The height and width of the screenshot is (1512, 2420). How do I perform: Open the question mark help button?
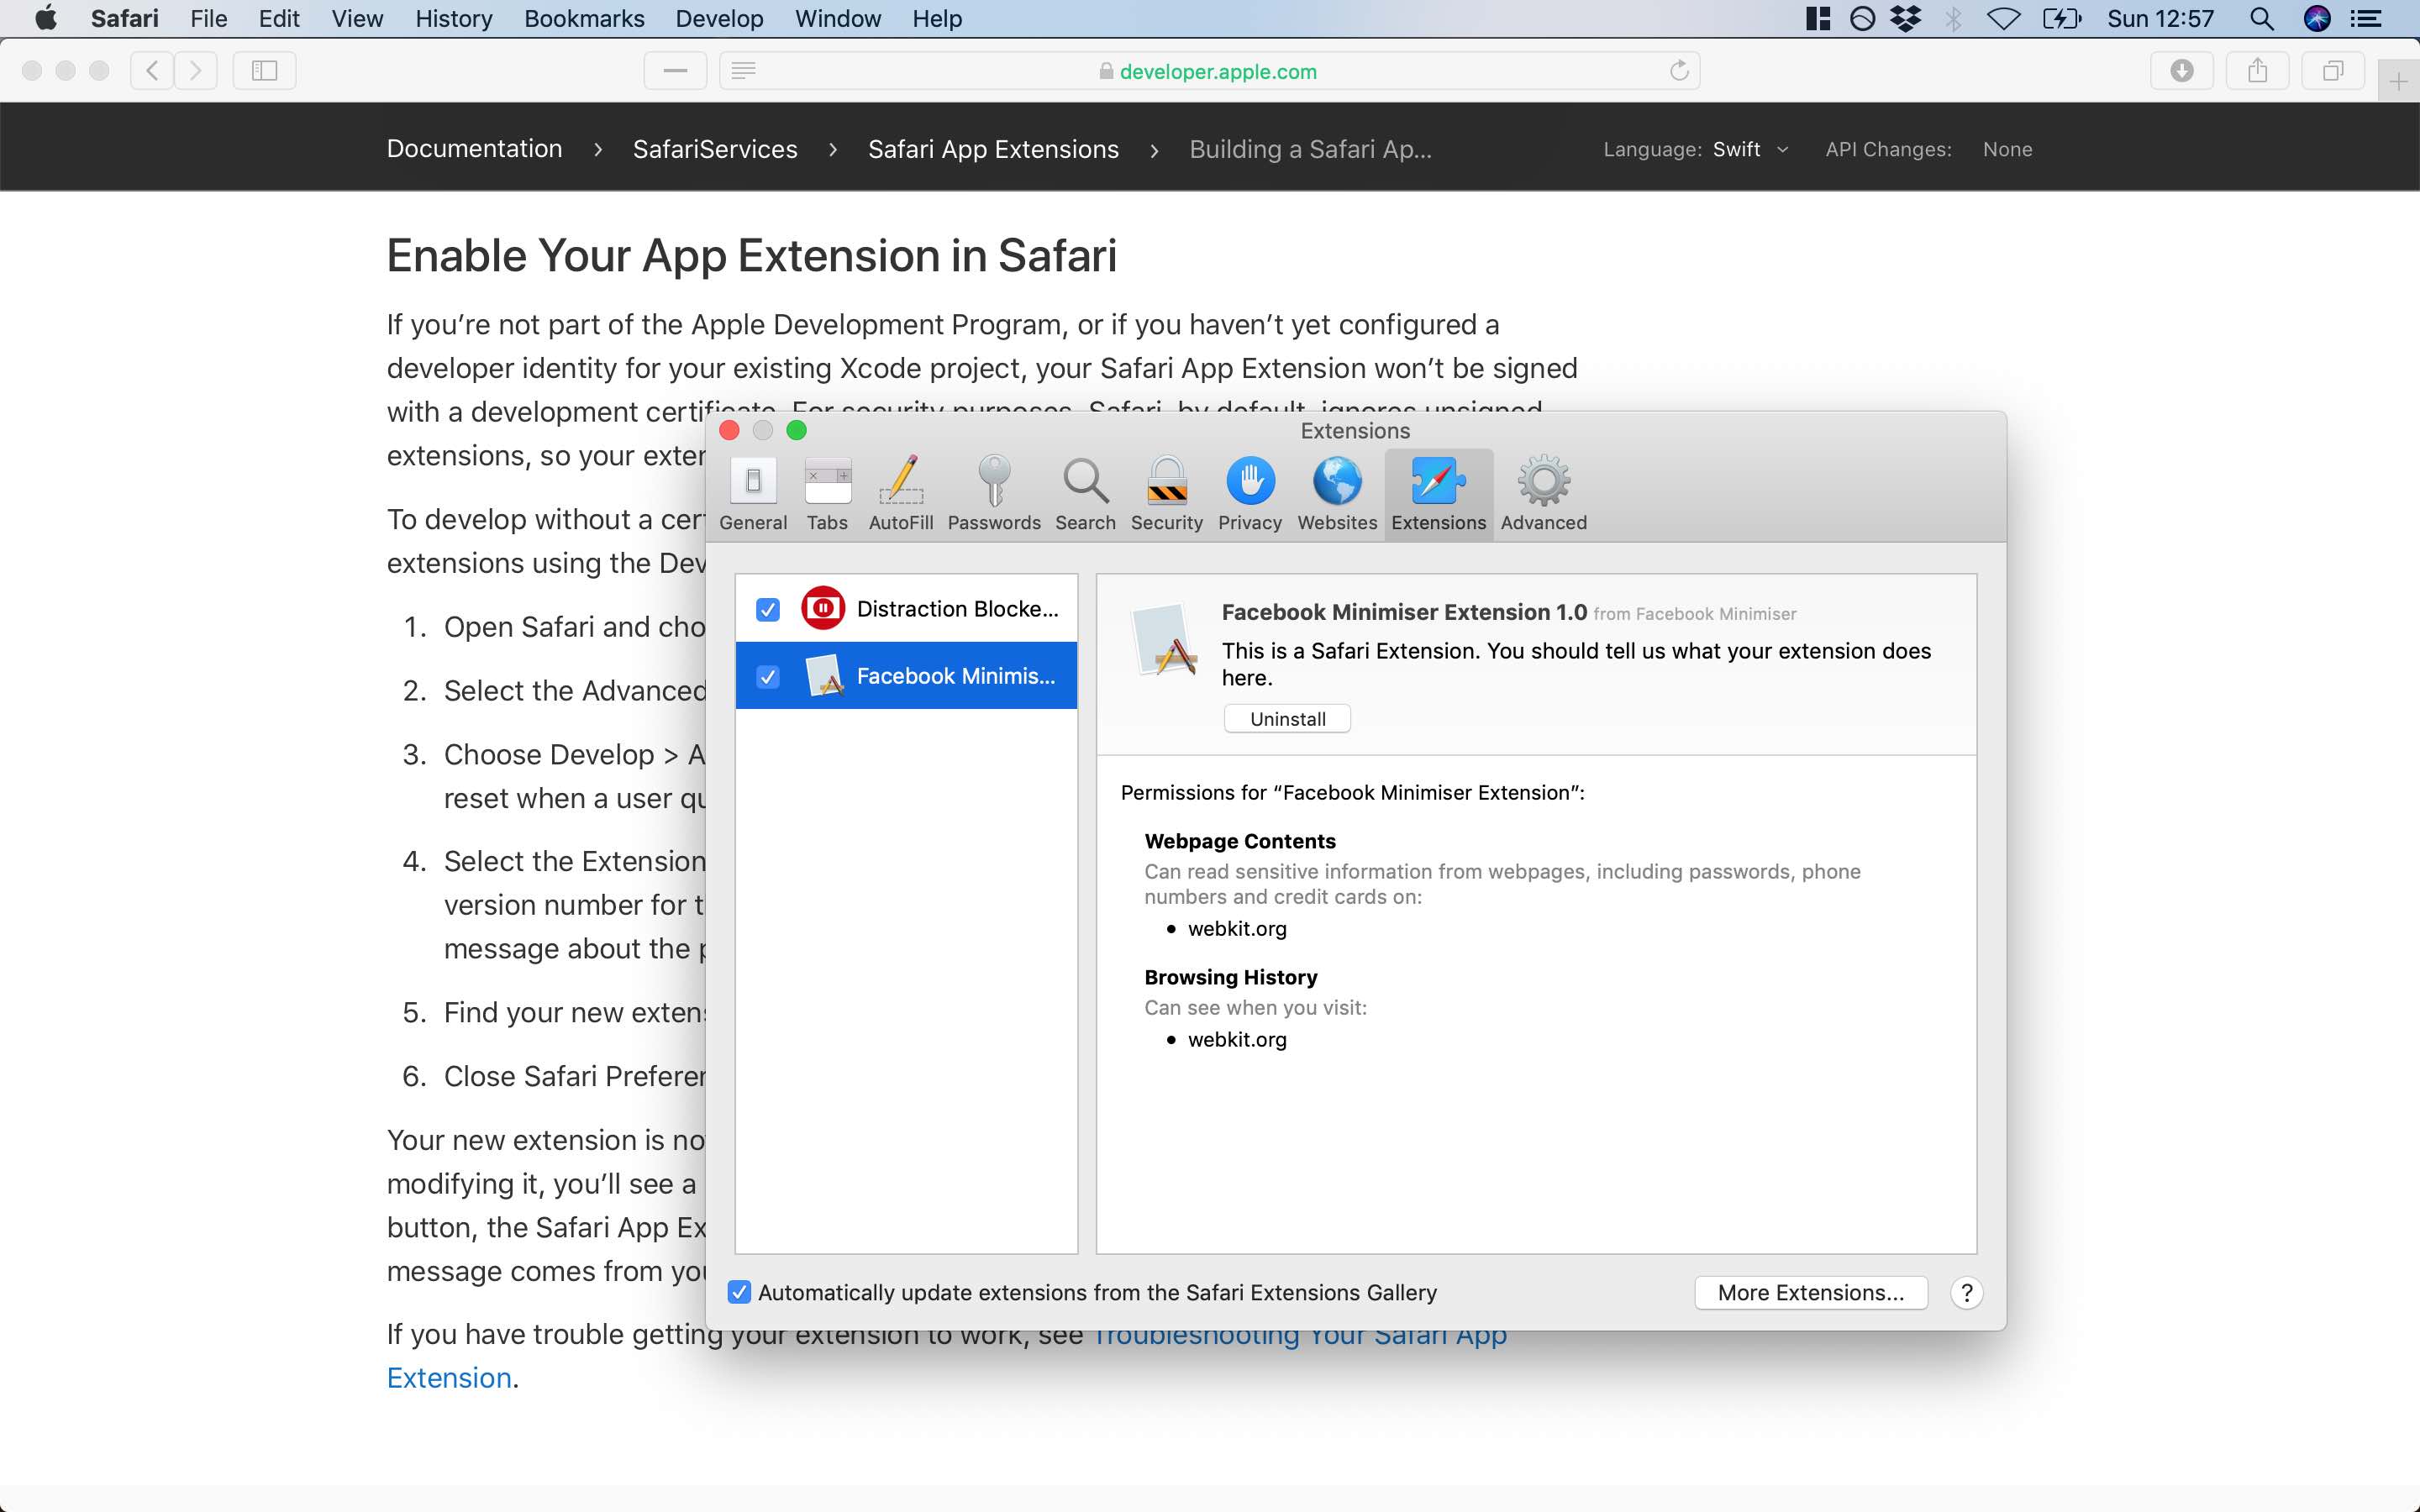[1966, 1292]
